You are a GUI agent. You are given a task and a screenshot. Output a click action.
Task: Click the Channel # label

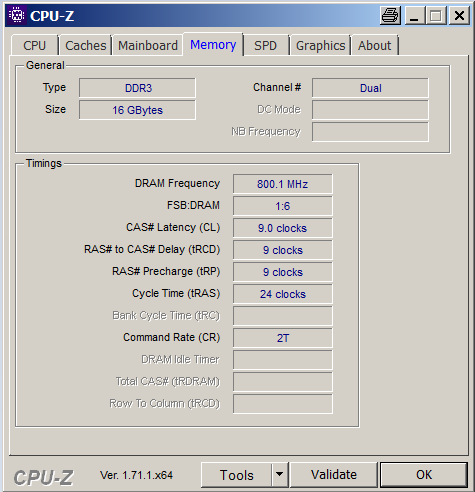pyautogui.click(x=277, y=87)
